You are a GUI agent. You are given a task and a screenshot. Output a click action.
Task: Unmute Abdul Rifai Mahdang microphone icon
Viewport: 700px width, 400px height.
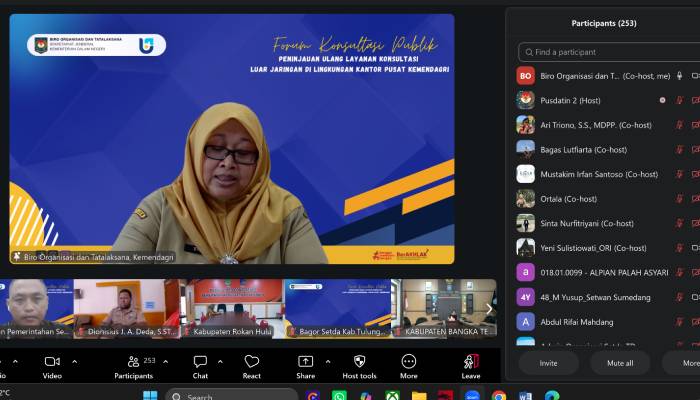679,321
